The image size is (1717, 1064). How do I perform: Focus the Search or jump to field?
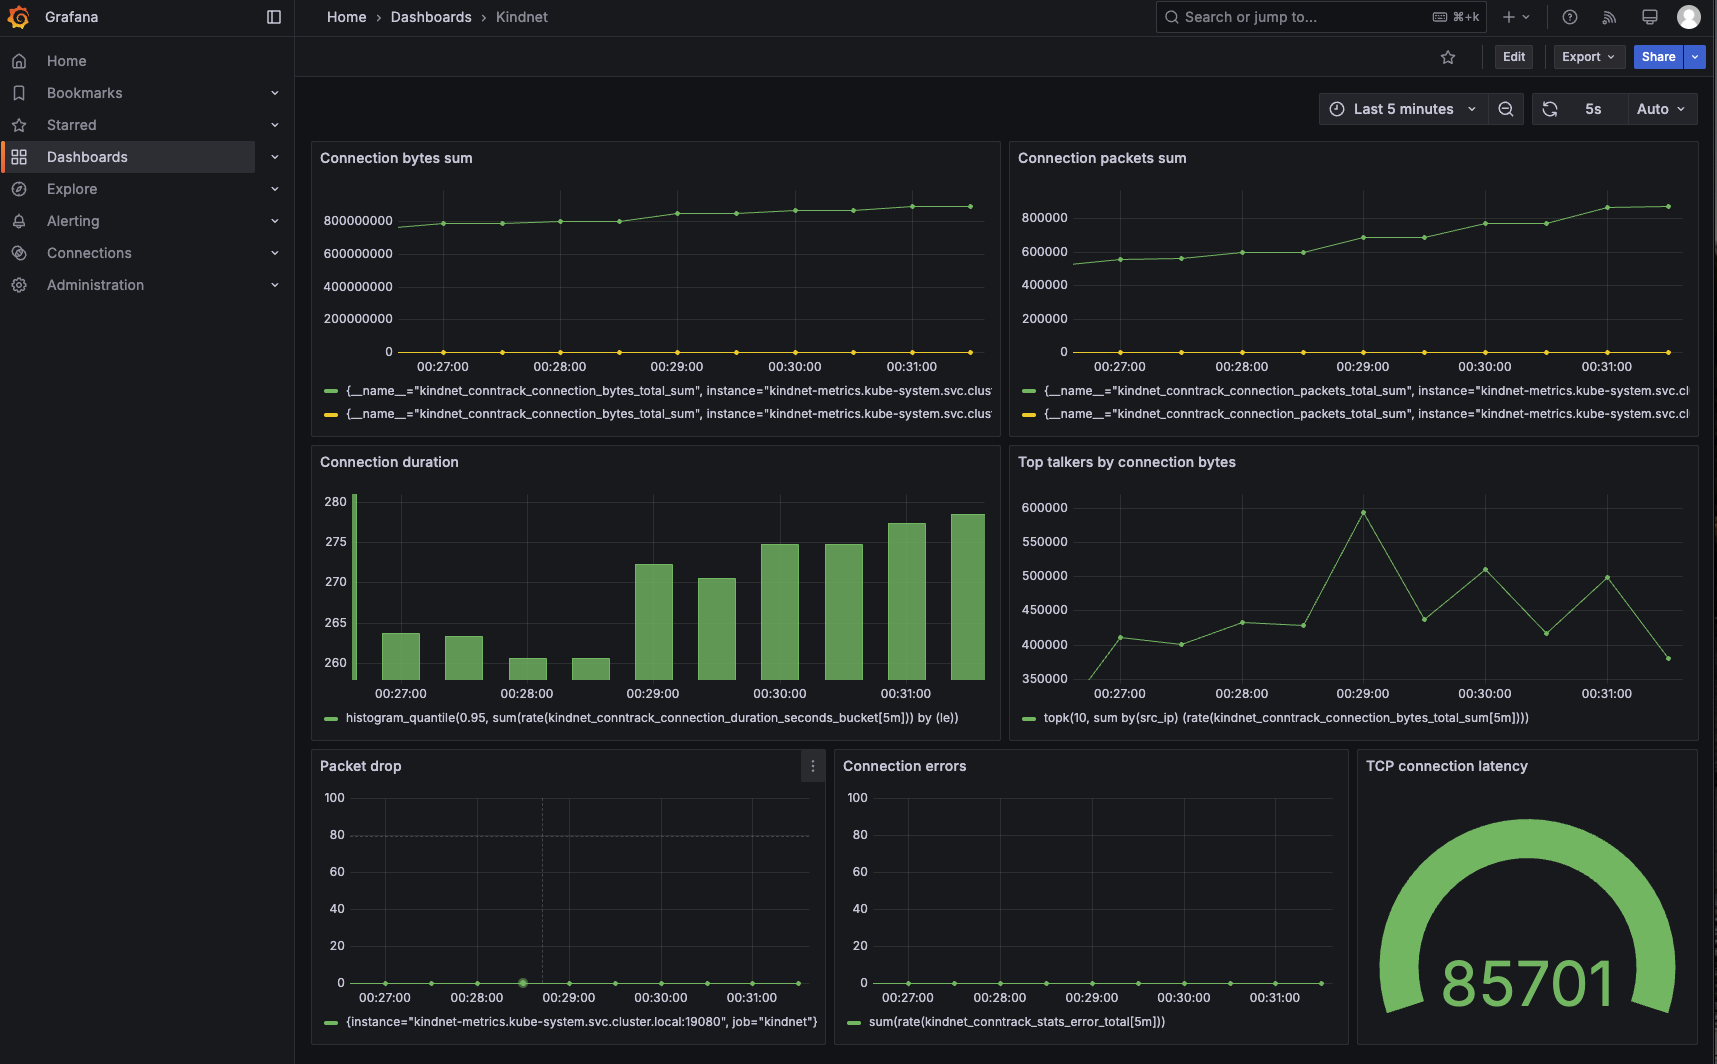[1300, 17]
